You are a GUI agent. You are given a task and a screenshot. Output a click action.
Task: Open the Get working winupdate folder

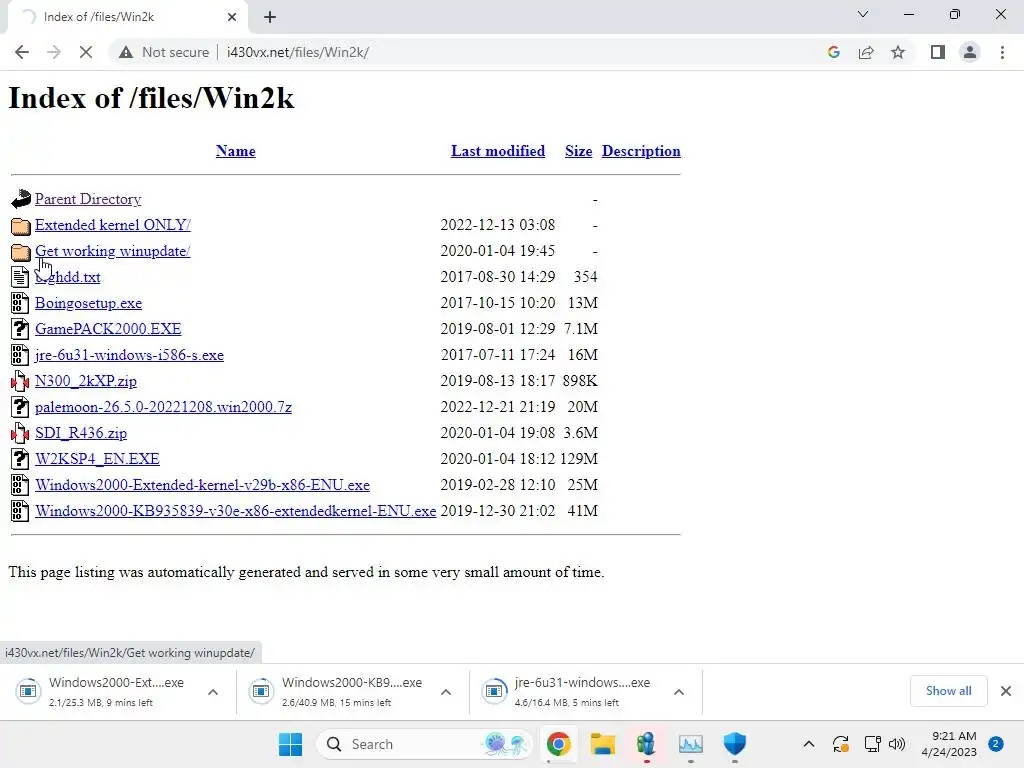pos(113,251)
